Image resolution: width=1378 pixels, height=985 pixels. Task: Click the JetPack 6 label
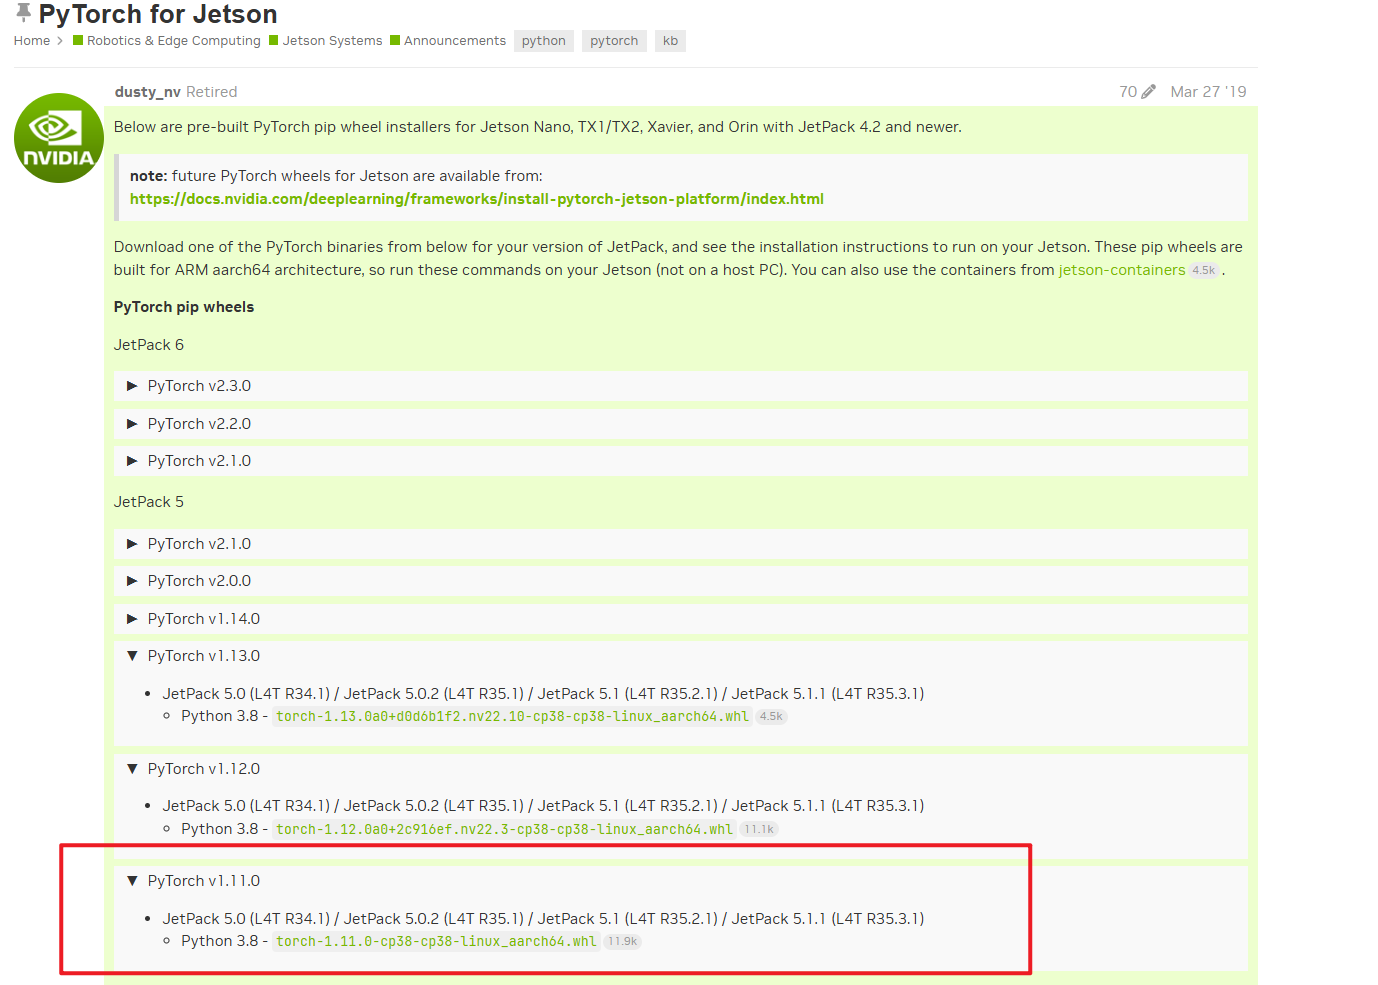point(149,345)
